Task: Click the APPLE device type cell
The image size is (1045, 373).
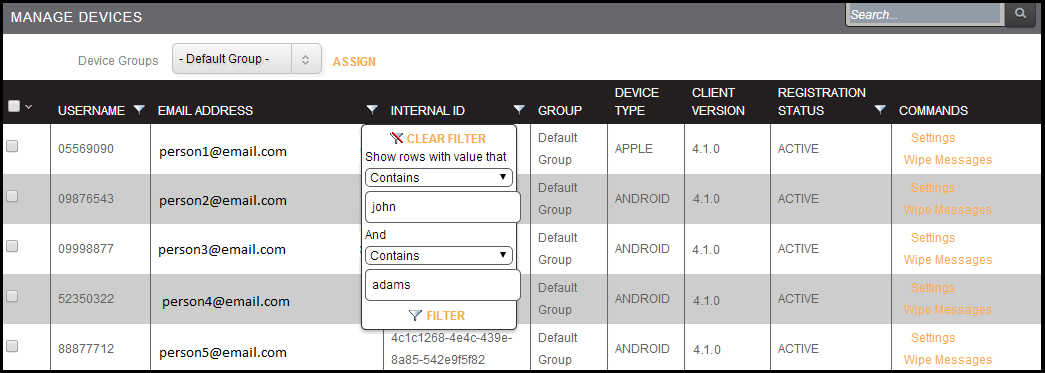Action: (x=634, y=149)
